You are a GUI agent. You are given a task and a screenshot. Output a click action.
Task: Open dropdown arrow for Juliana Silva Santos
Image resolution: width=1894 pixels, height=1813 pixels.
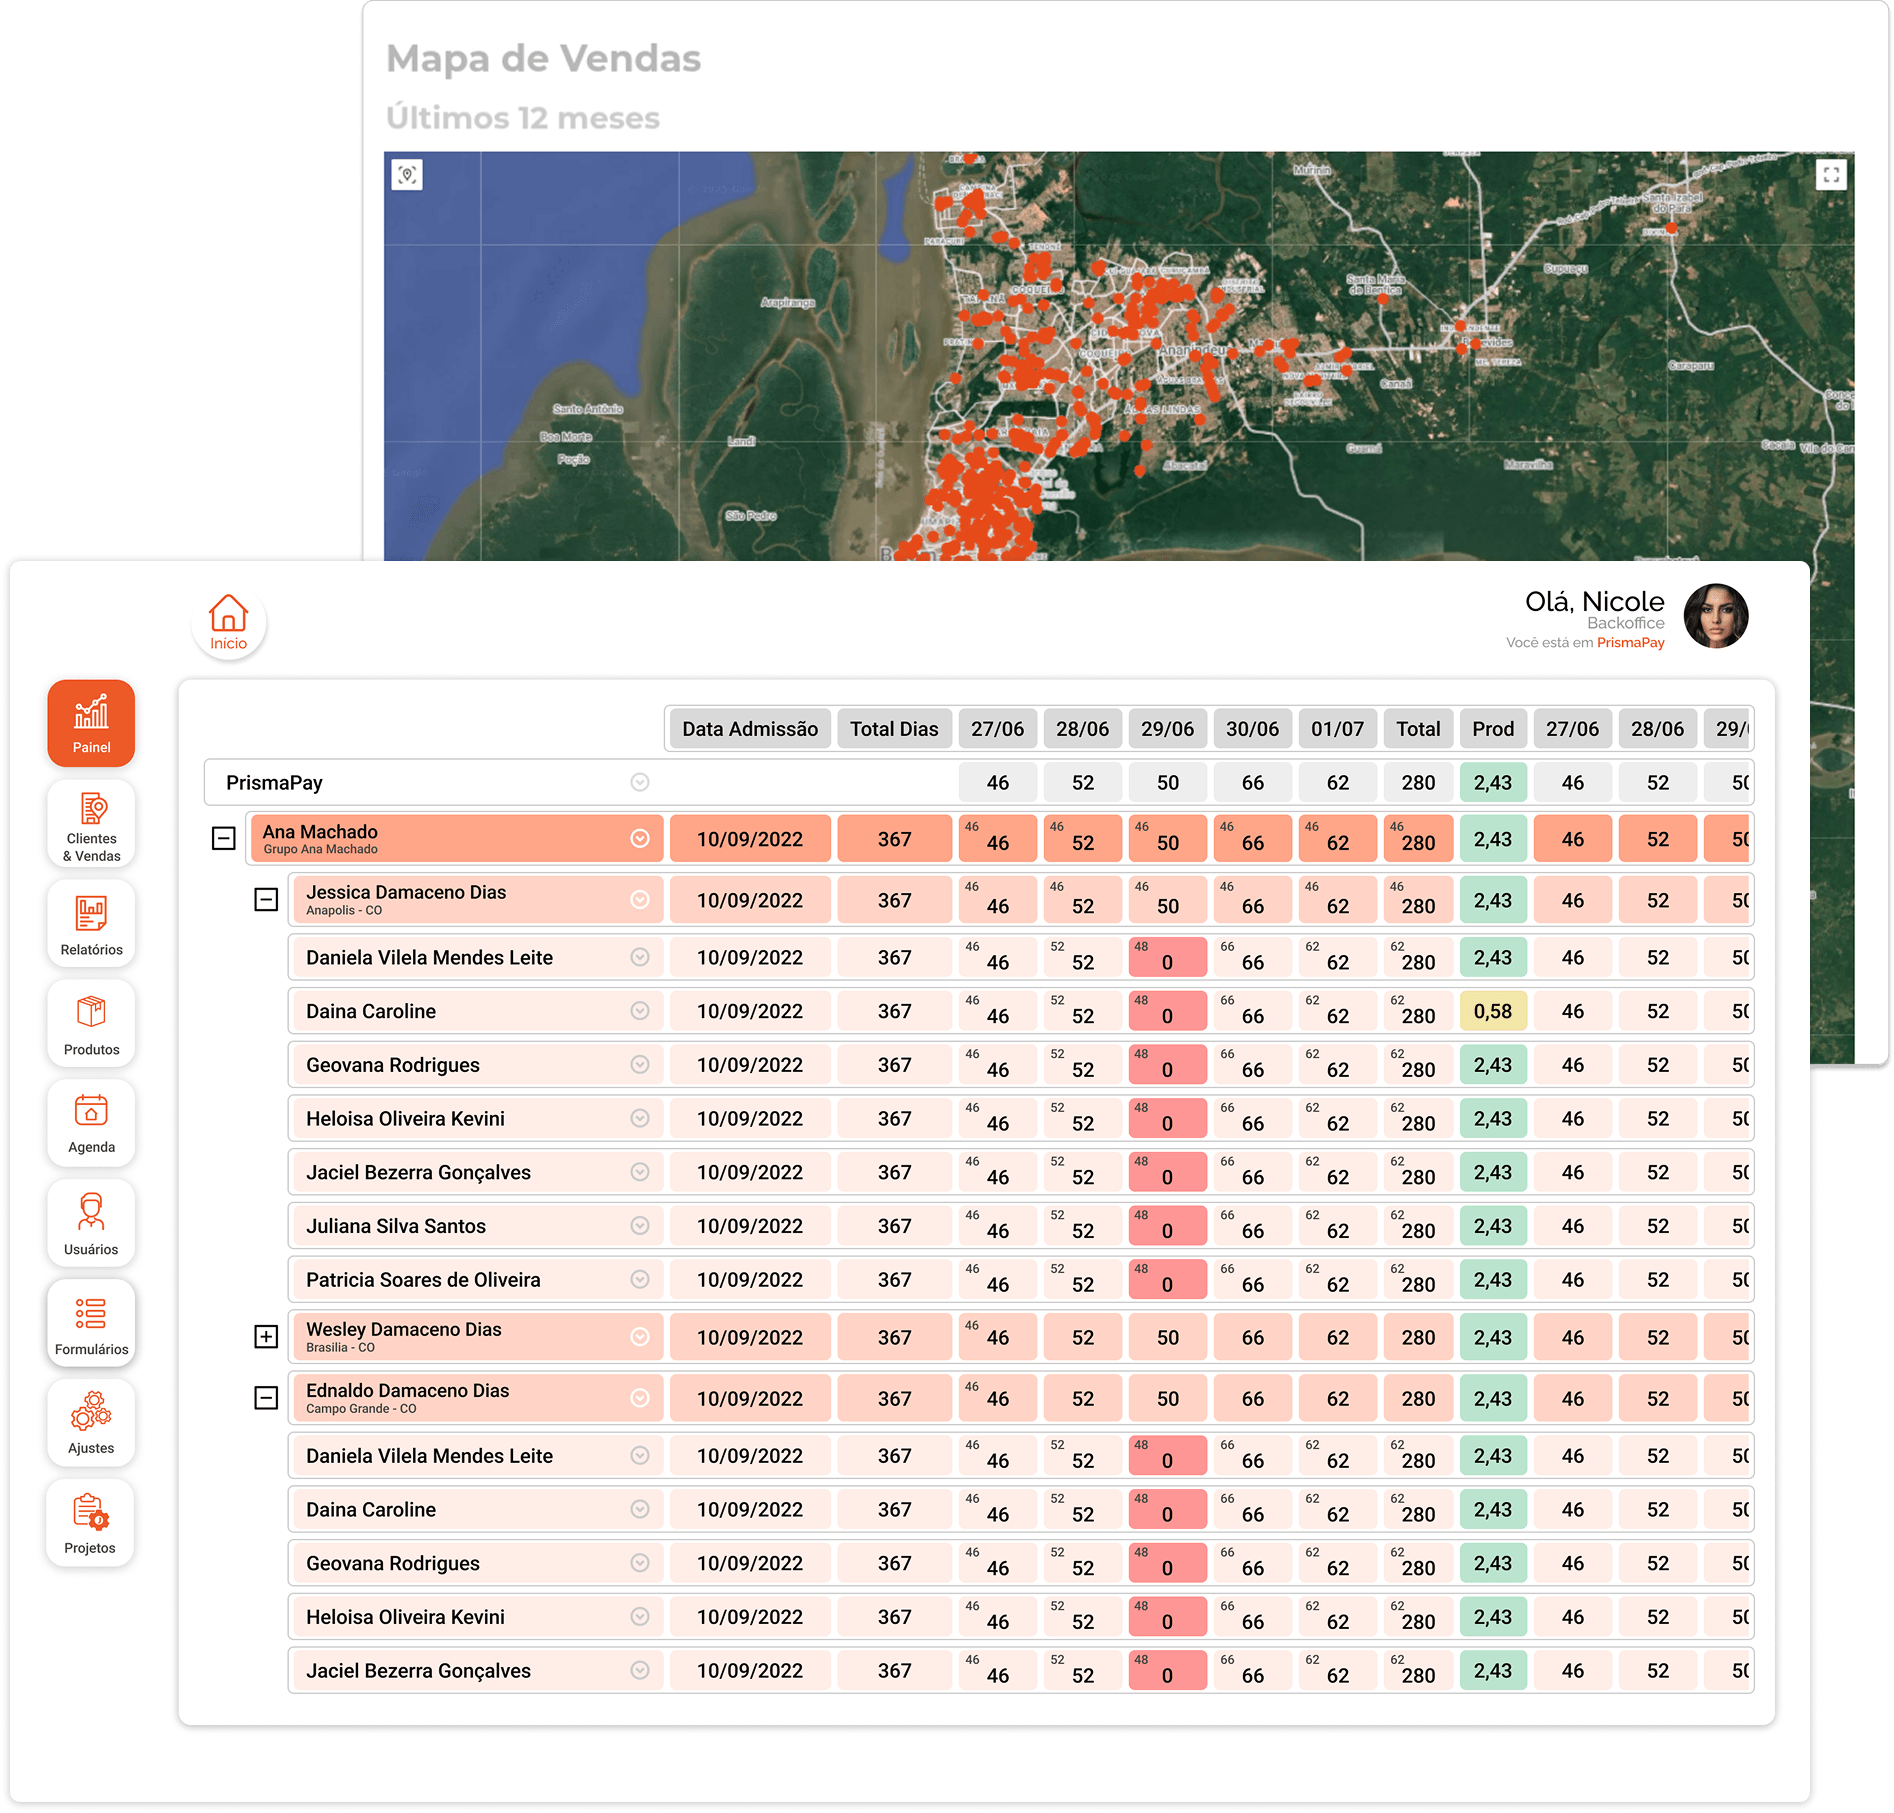[x=640, y=1226]
